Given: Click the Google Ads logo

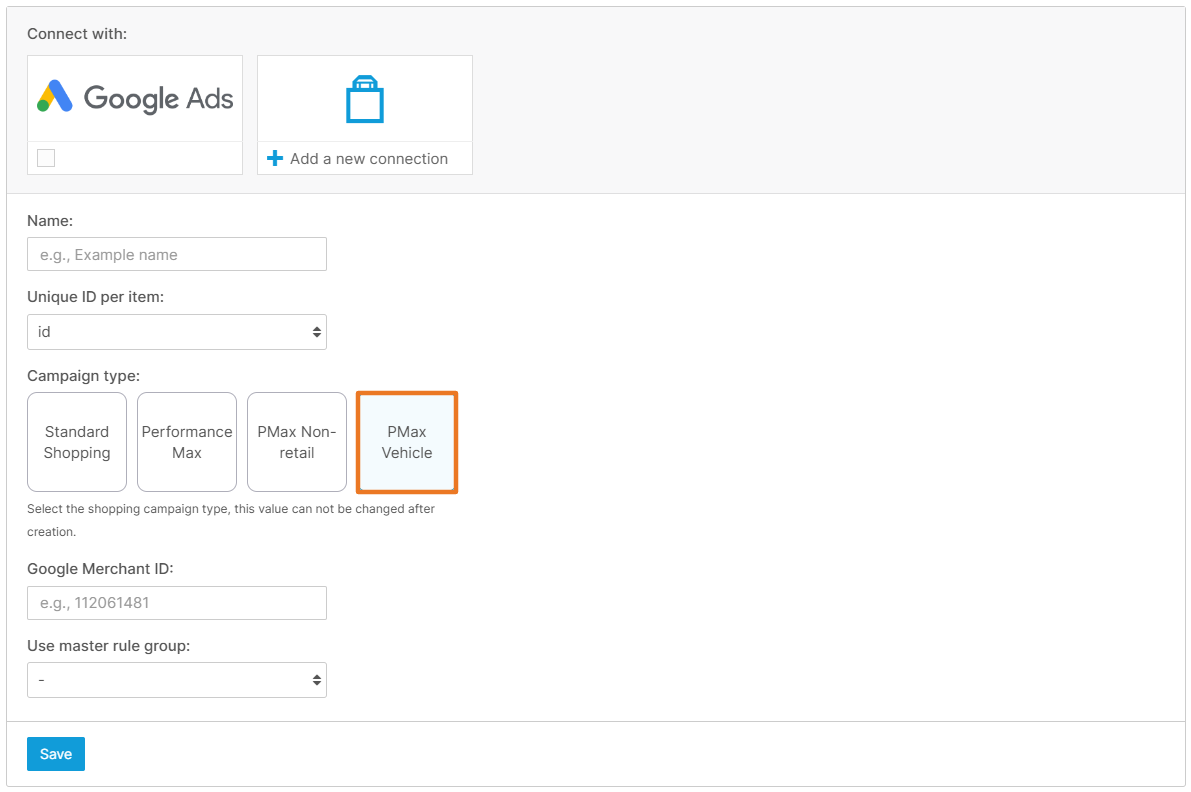Looking at the screenshot, I should 135,98.
